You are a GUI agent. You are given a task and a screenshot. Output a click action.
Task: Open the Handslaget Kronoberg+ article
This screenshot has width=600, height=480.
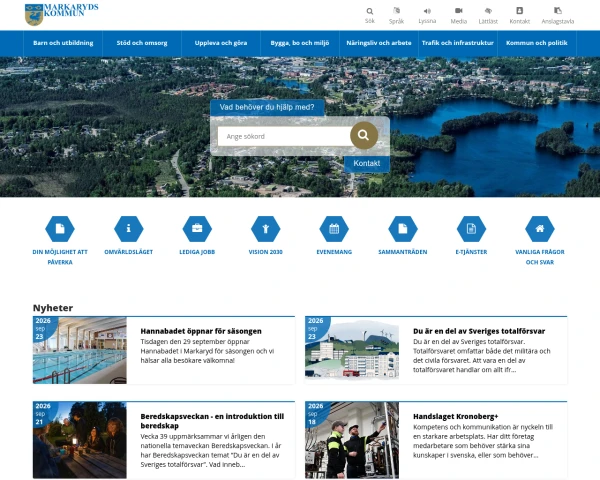tap(455, 416)
